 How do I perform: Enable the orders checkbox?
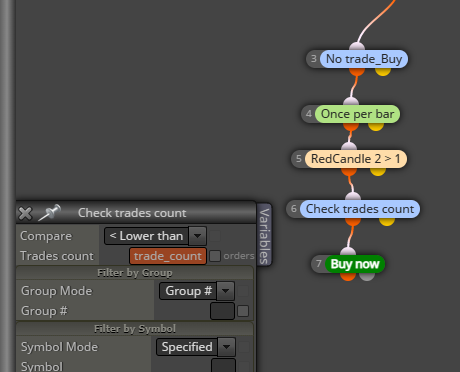215,256
